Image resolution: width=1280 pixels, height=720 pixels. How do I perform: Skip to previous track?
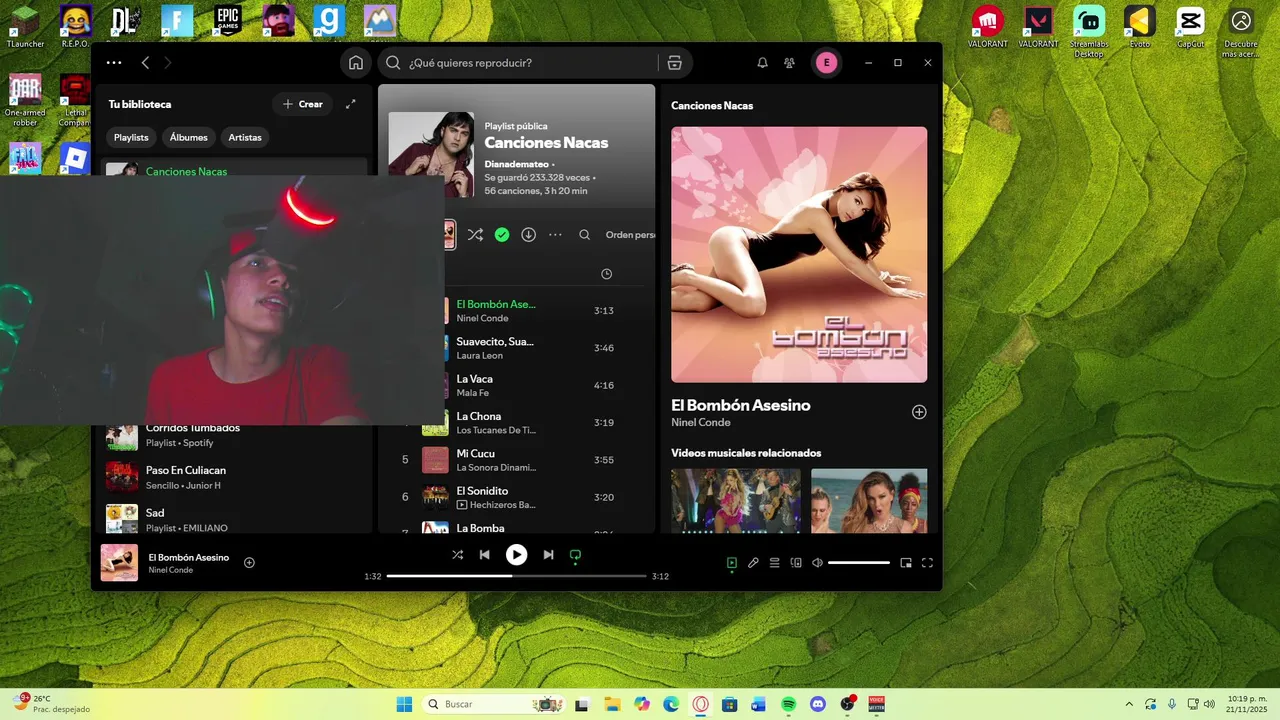coord(484,554)
